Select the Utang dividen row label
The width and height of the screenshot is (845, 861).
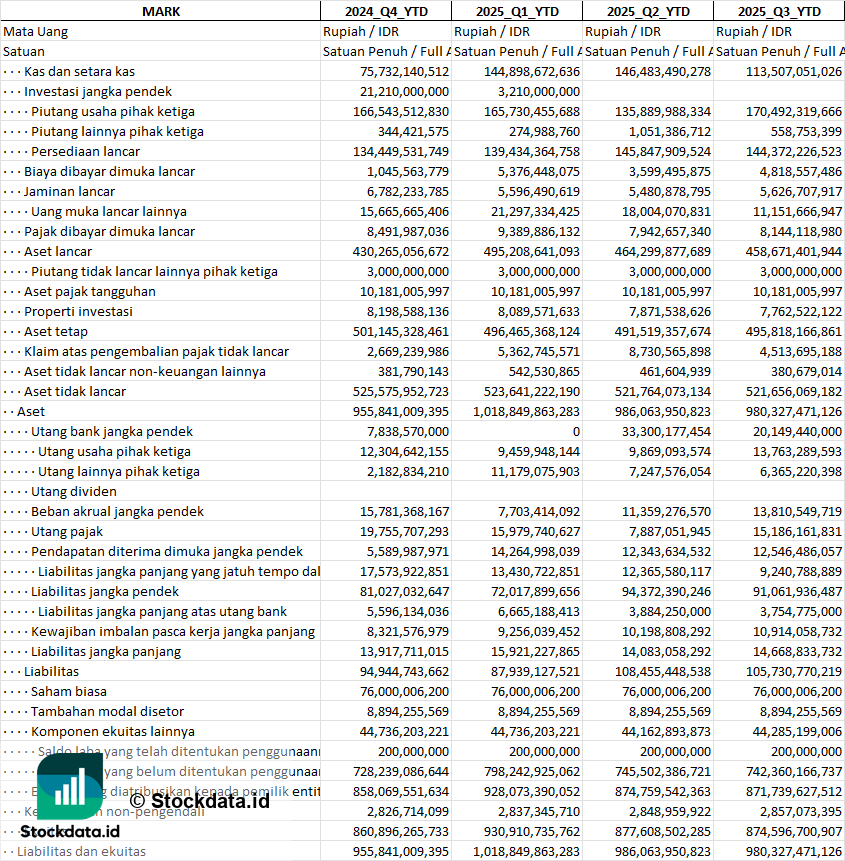(x=74, y=491)
